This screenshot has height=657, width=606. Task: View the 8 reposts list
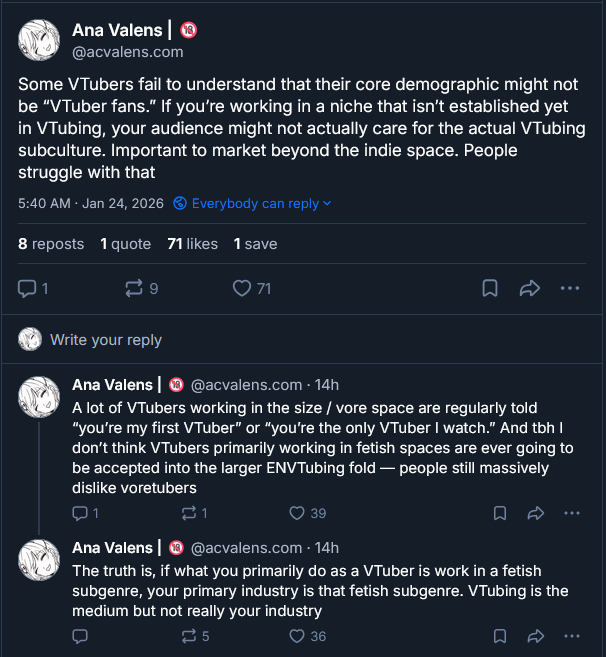(x=51, y=244)
